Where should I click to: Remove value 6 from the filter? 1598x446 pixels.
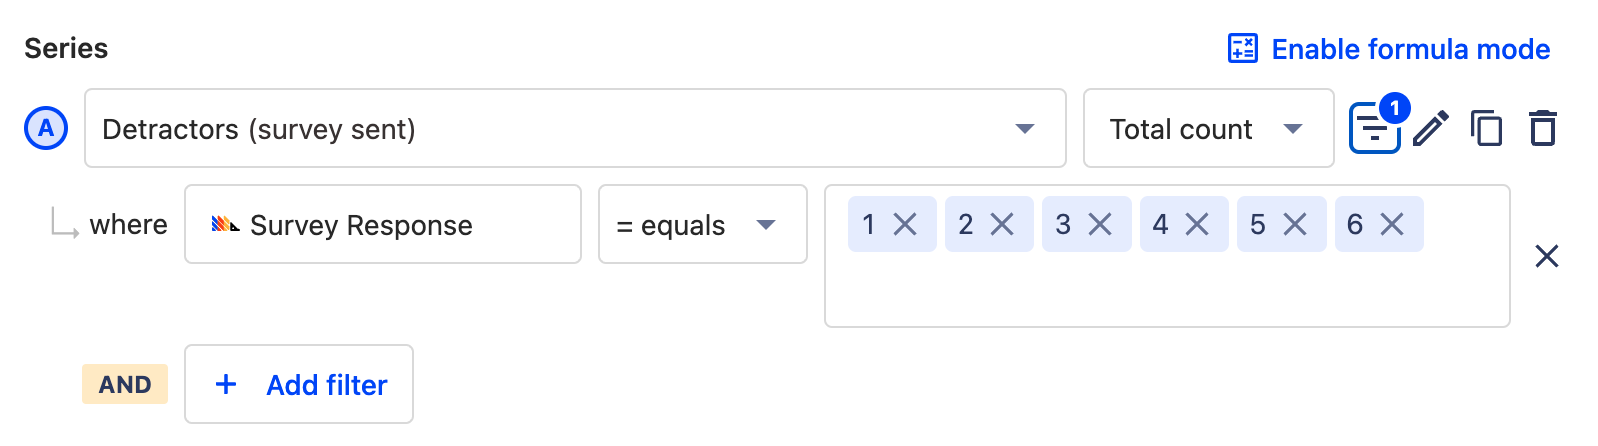(1392, 225)
